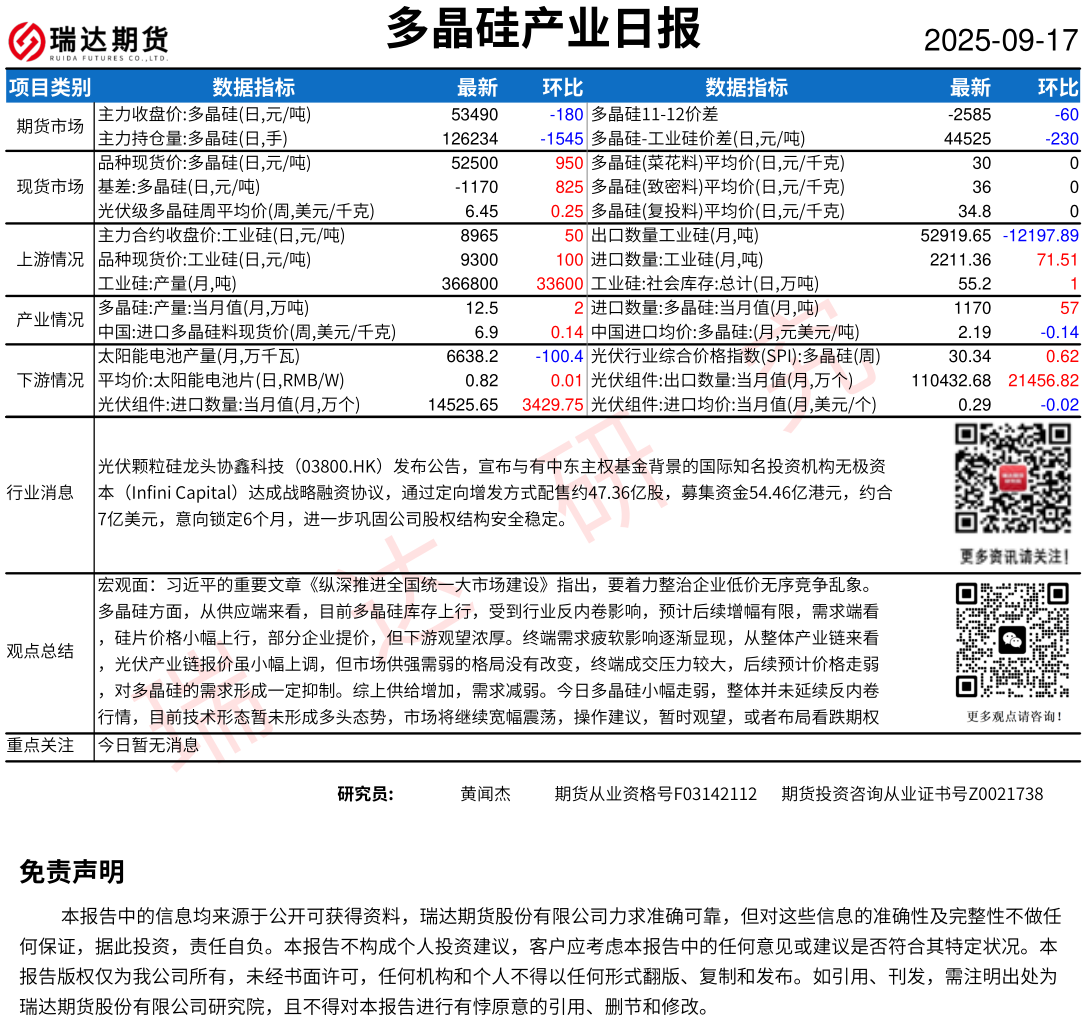Click the upper QR code beside industry news
This screenshot has height=1020, width=1086.
(x=1013, y=479)
